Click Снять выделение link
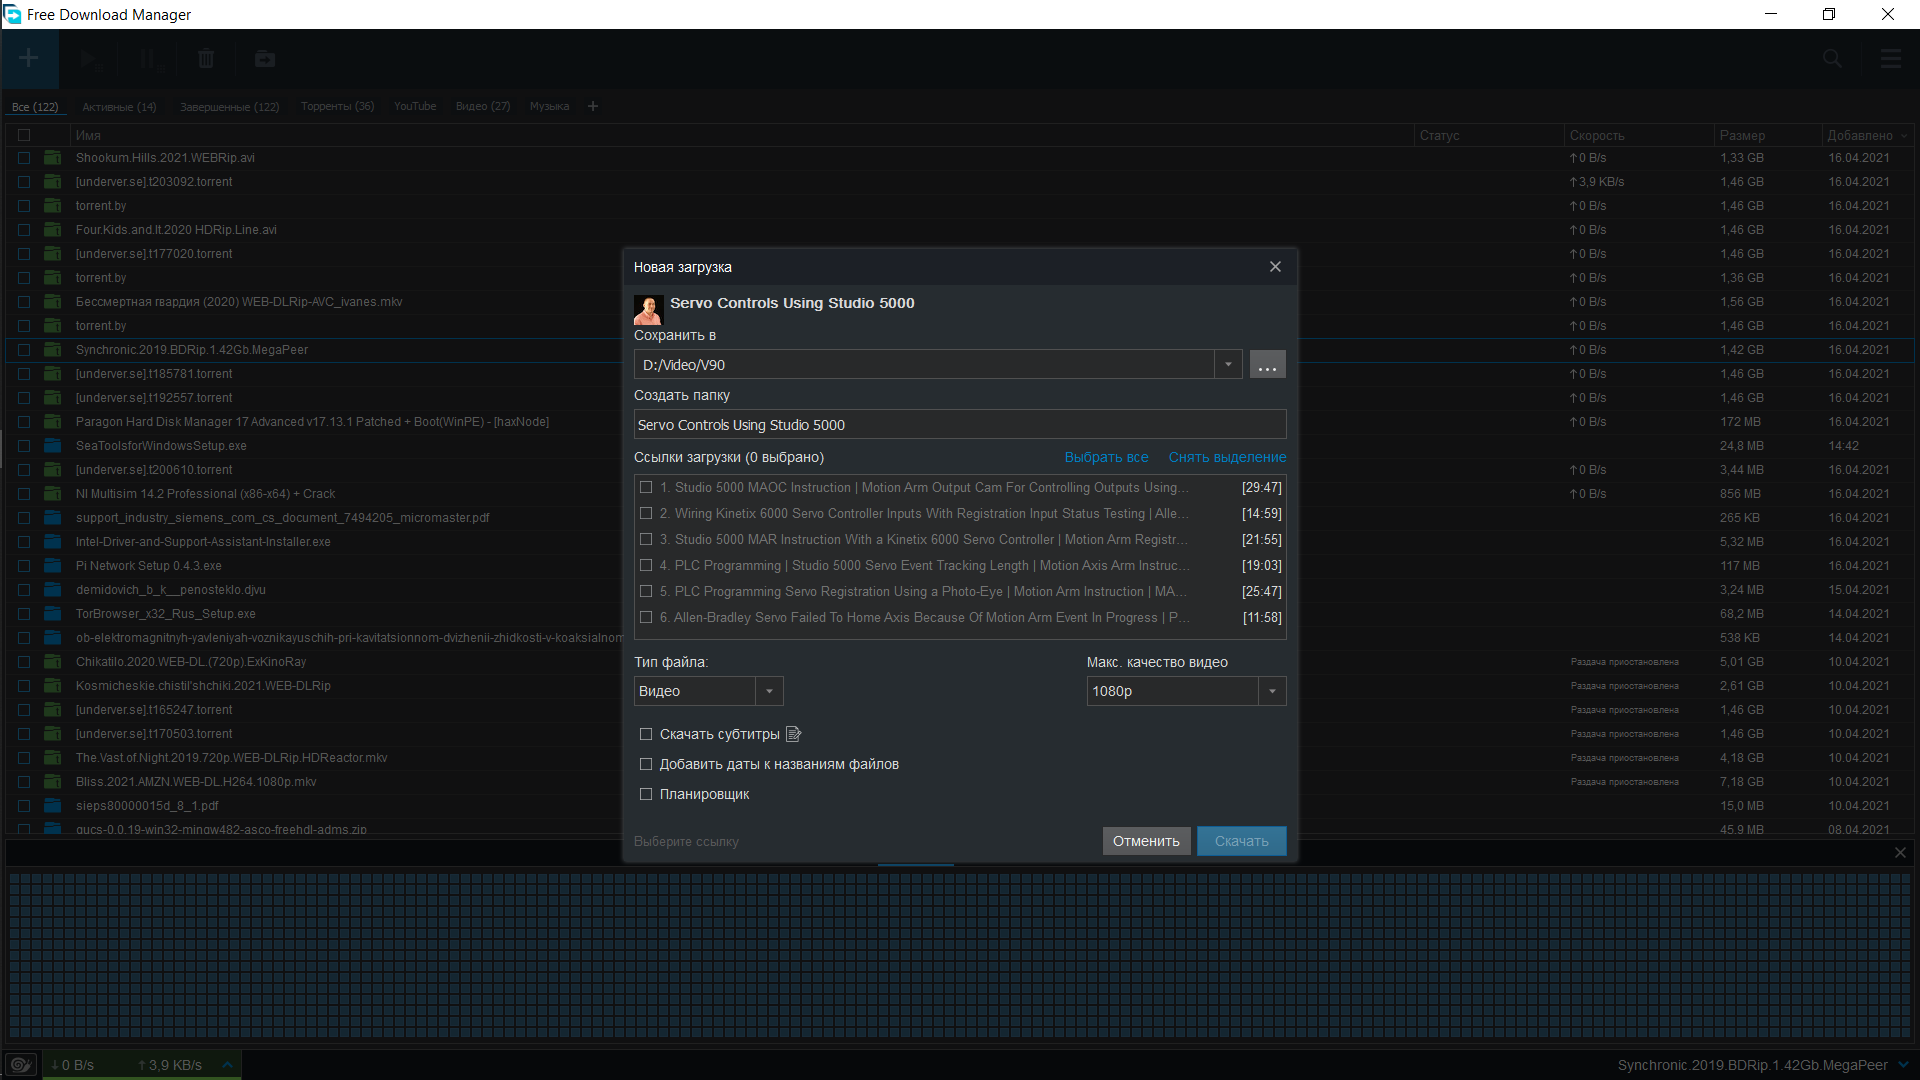The width and height of the screenshot is (1920, 1080). pos(1227,457)
